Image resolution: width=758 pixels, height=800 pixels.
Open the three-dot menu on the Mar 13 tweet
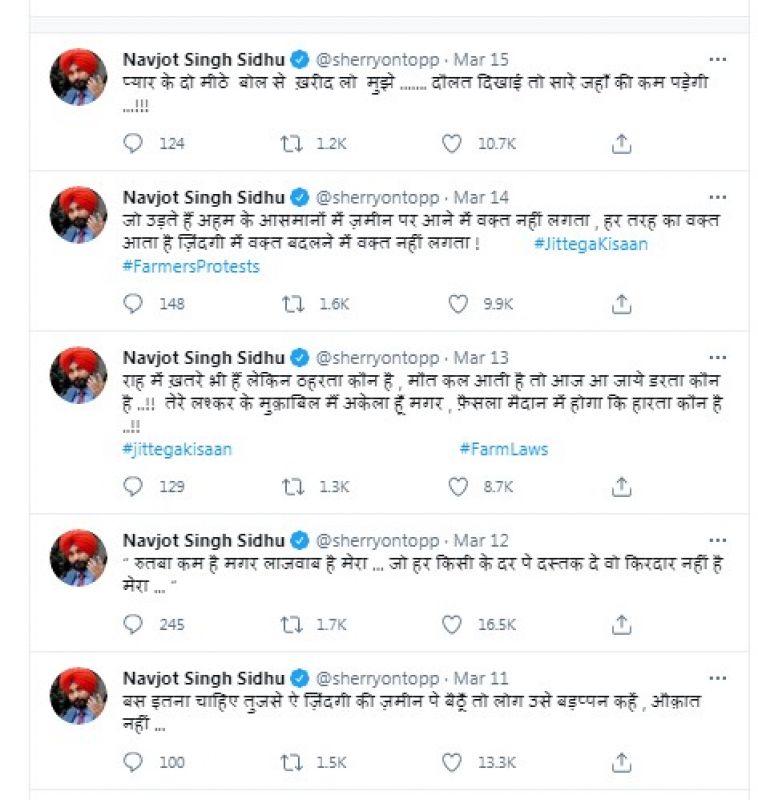click(717, 355)
